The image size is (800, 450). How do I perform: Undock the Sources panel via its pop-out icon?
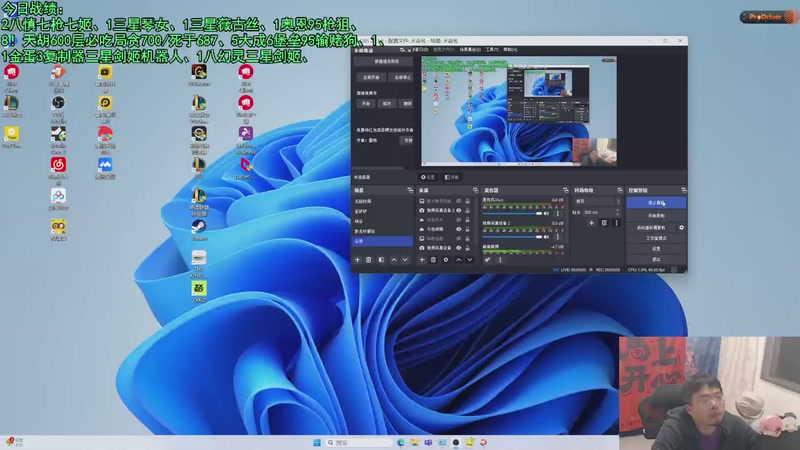(475, 190)
